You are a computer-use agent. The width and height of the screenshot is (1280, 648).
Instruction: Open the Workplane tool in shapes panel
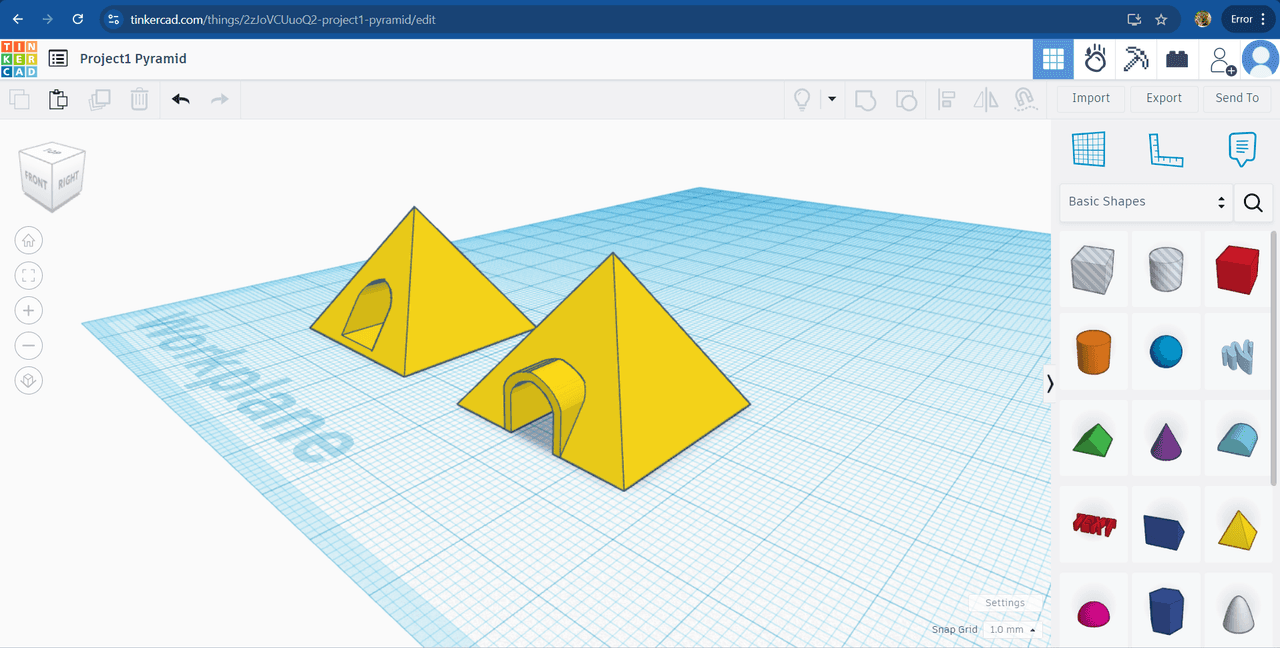click(x=1088, y=149)
